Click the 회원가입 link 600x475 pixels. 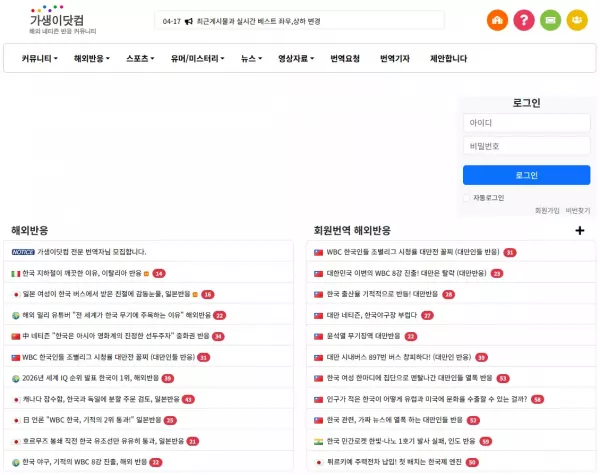pos(547,211)
